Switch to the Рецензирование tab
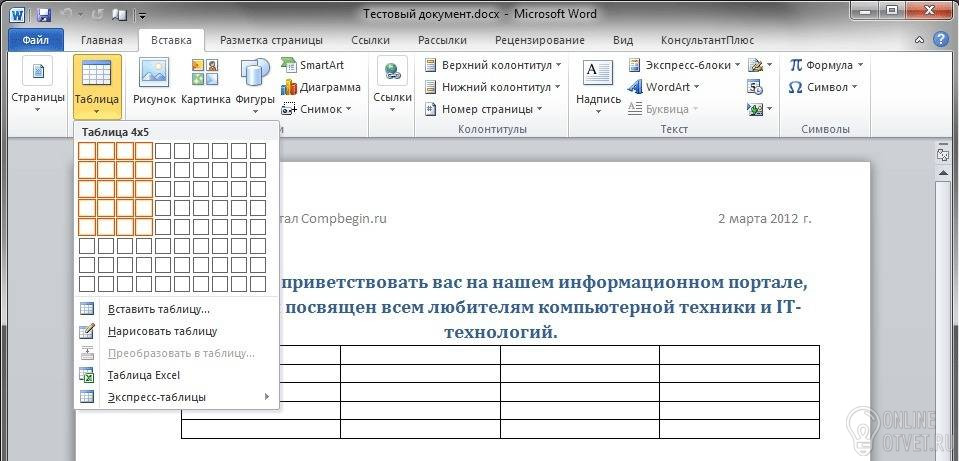 click(x=539, y=40)
